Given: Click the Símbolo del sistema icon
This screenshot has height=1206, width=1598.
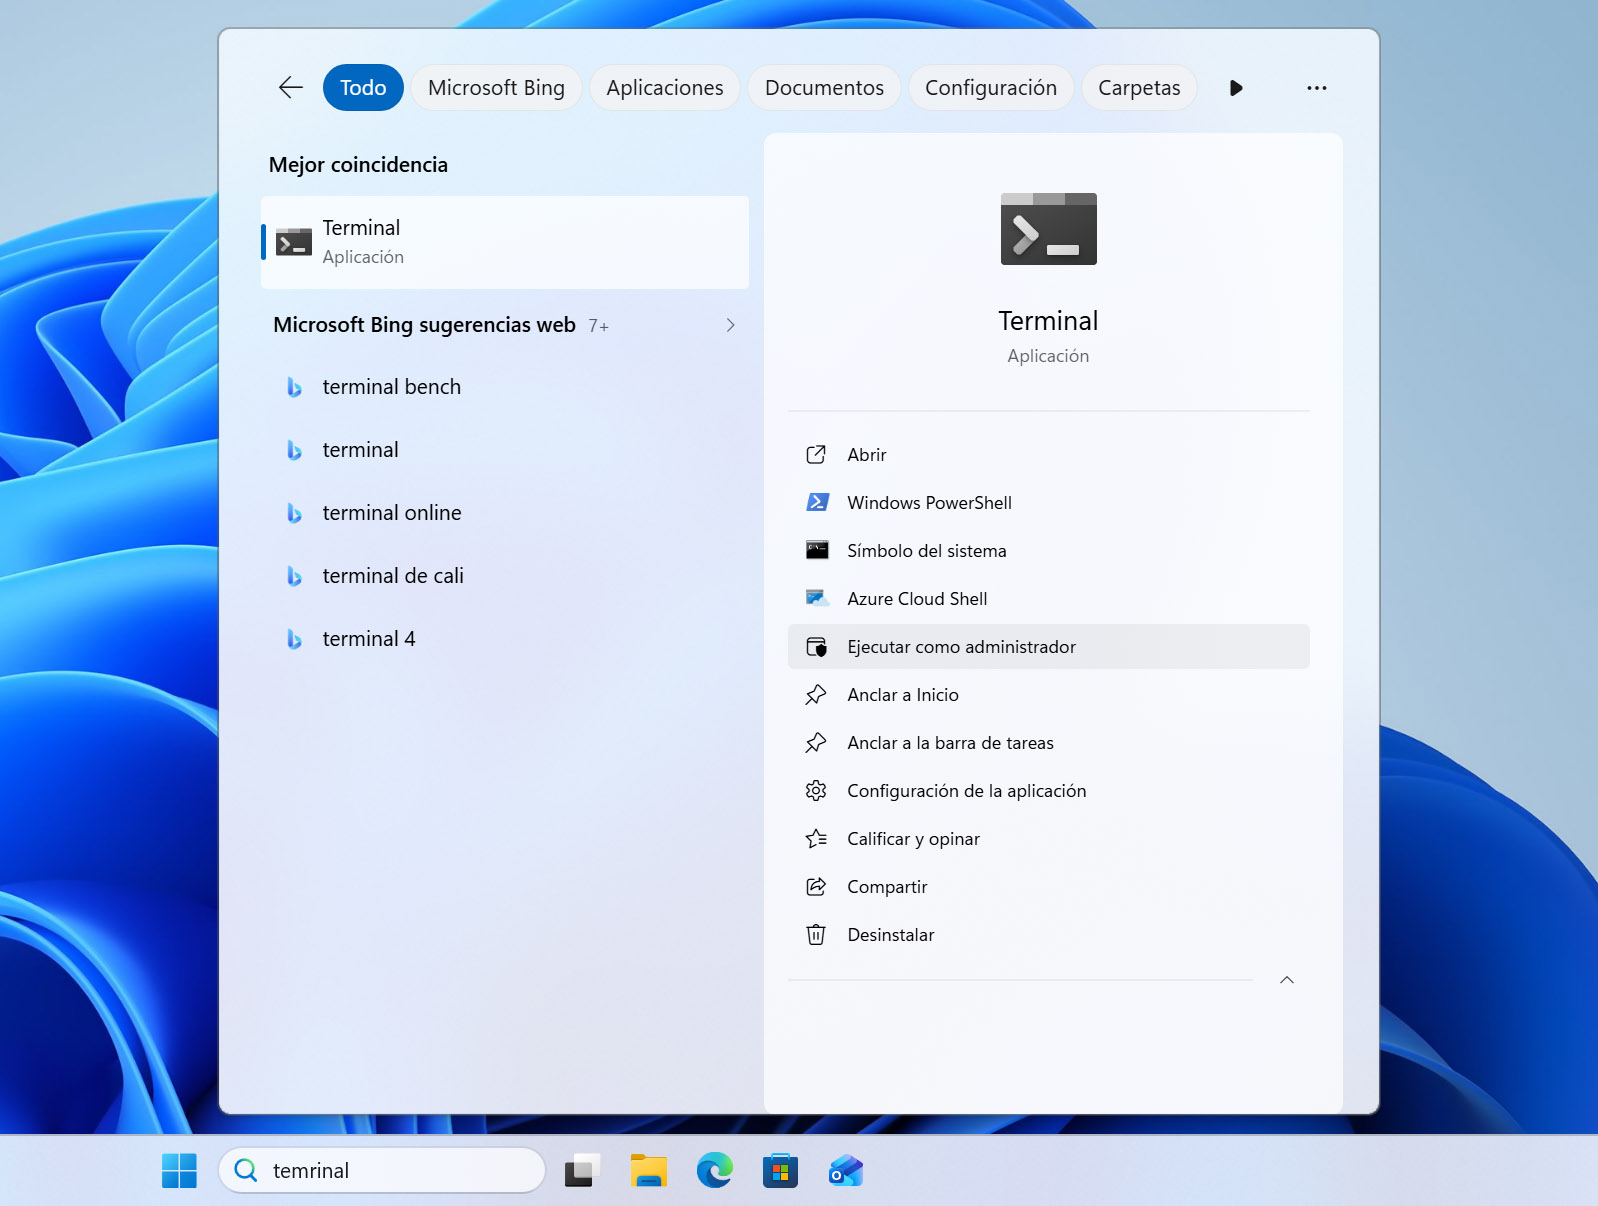Looking at the screenshot, I should point(817,550).
